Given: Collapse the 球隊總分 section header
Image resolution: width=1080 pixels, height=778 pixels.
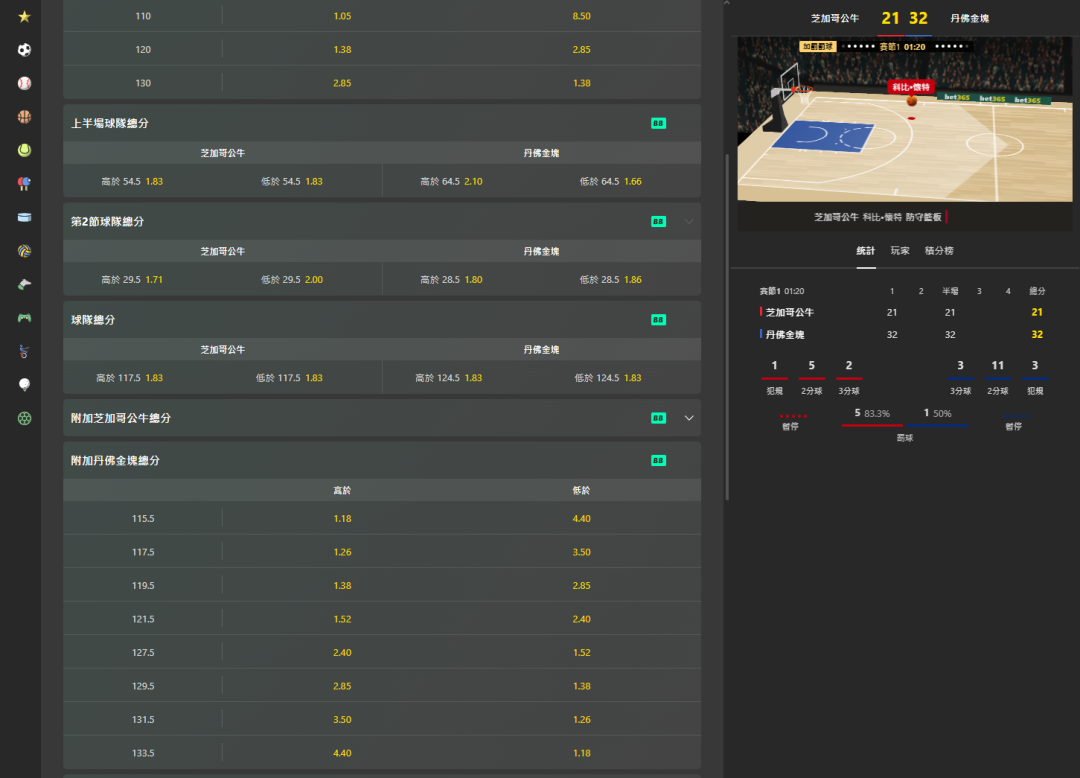Looking at the screenshot, I should click(382, 319).
